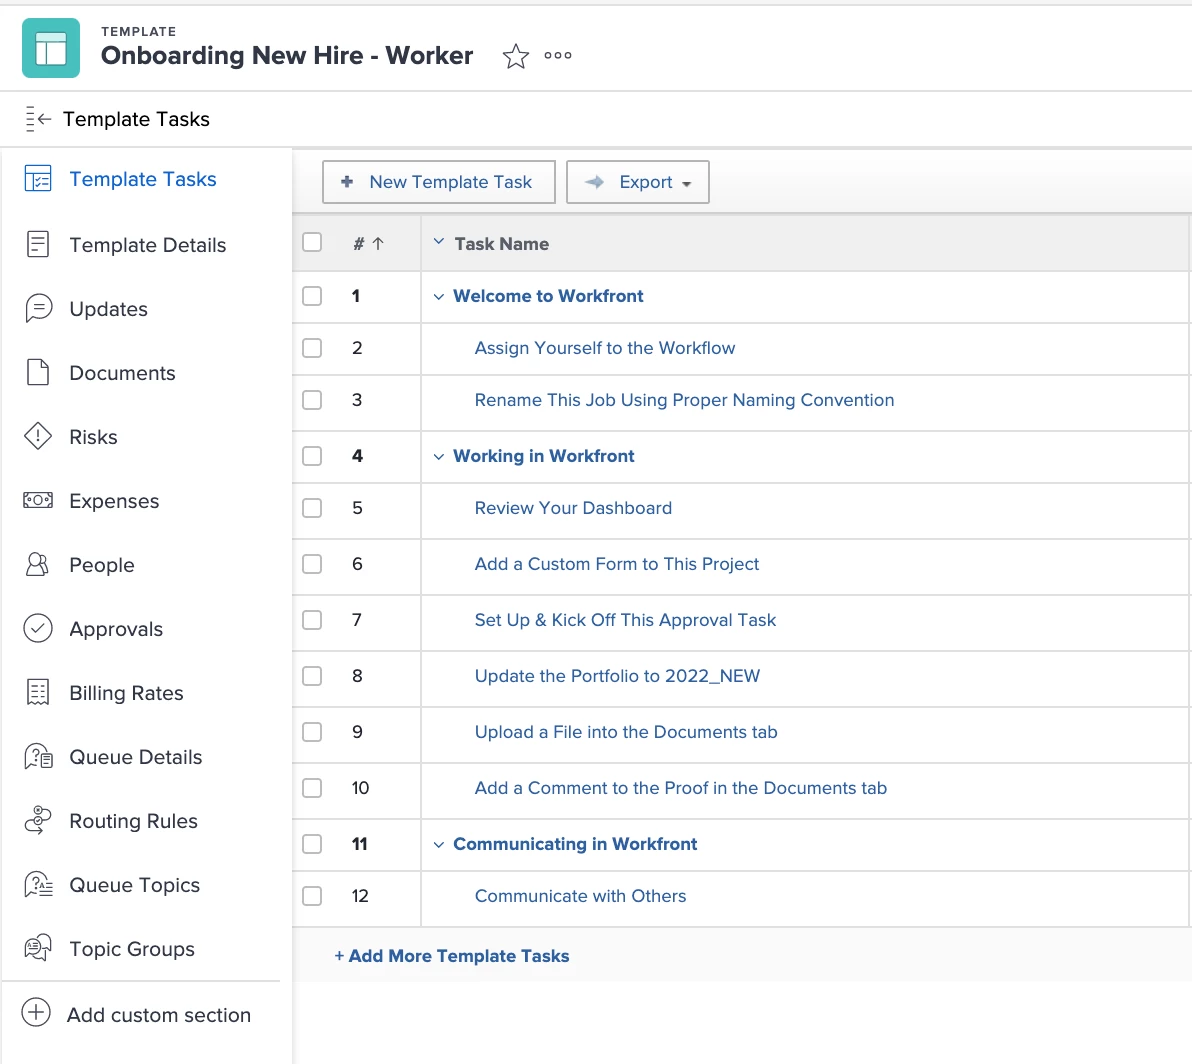Click the Queue Topics icon
The width and height of the screenshot is (1192, 1064).
38,884
